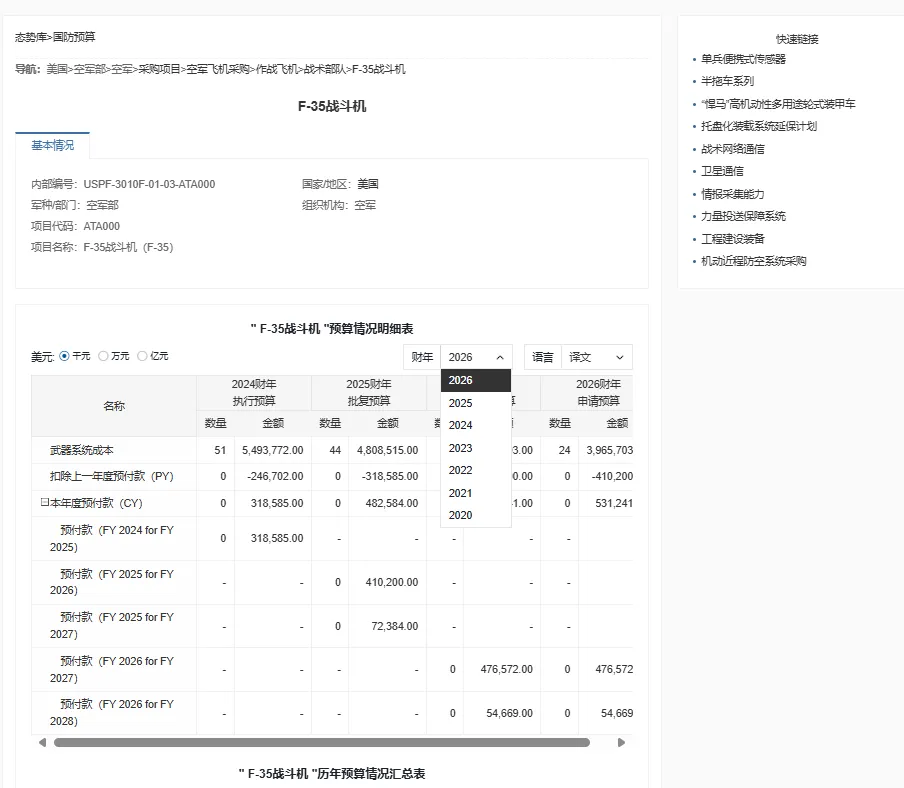The height and width of the screenshot is (788, 904).
Task: Select the 万元 currency unit radio button
Action: 103,356
